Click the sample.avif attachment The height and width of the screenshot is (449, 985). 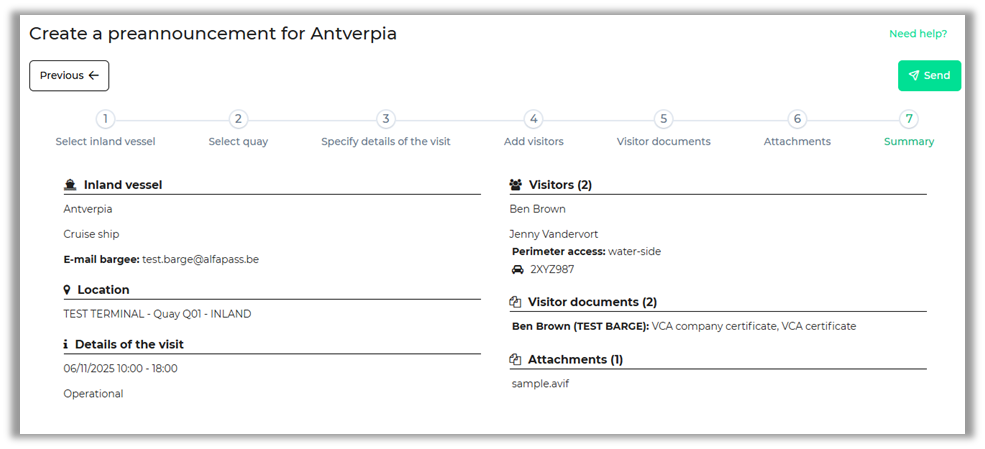(539, 383)
